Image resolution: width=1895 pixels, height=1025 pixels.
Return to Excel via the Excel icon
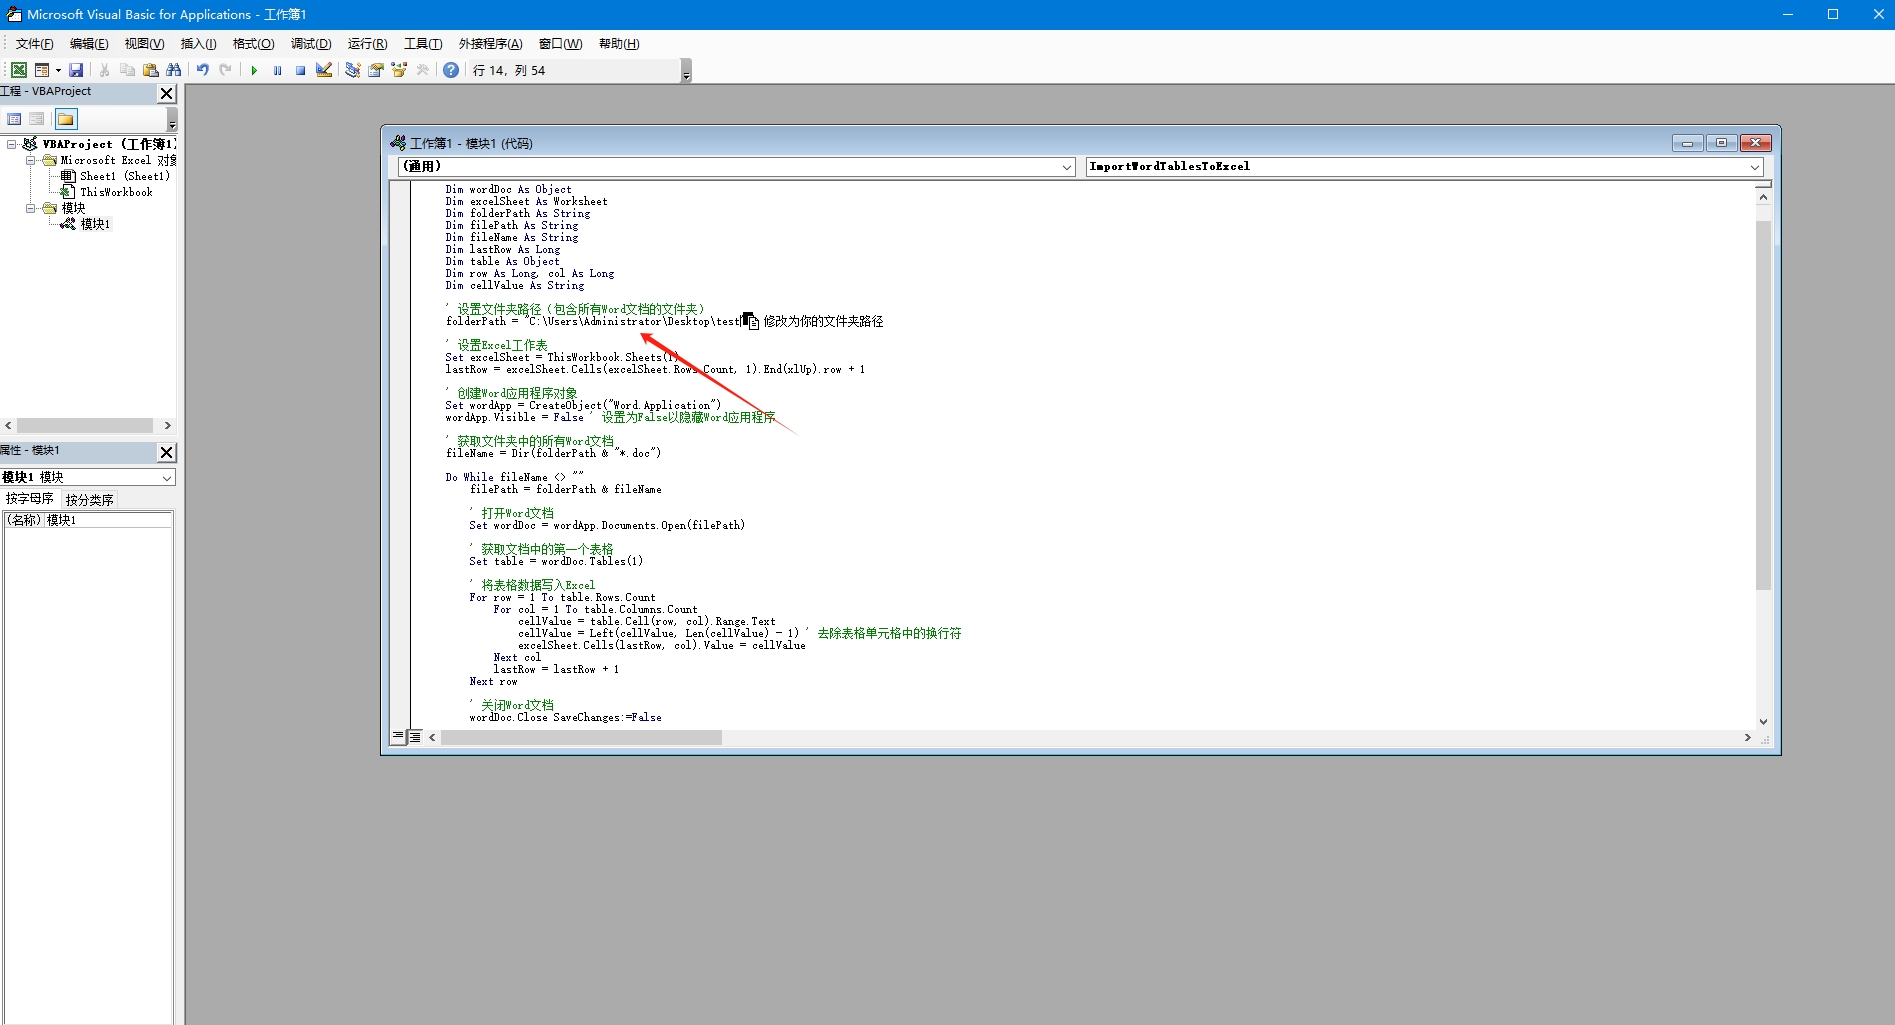(18, 70)
